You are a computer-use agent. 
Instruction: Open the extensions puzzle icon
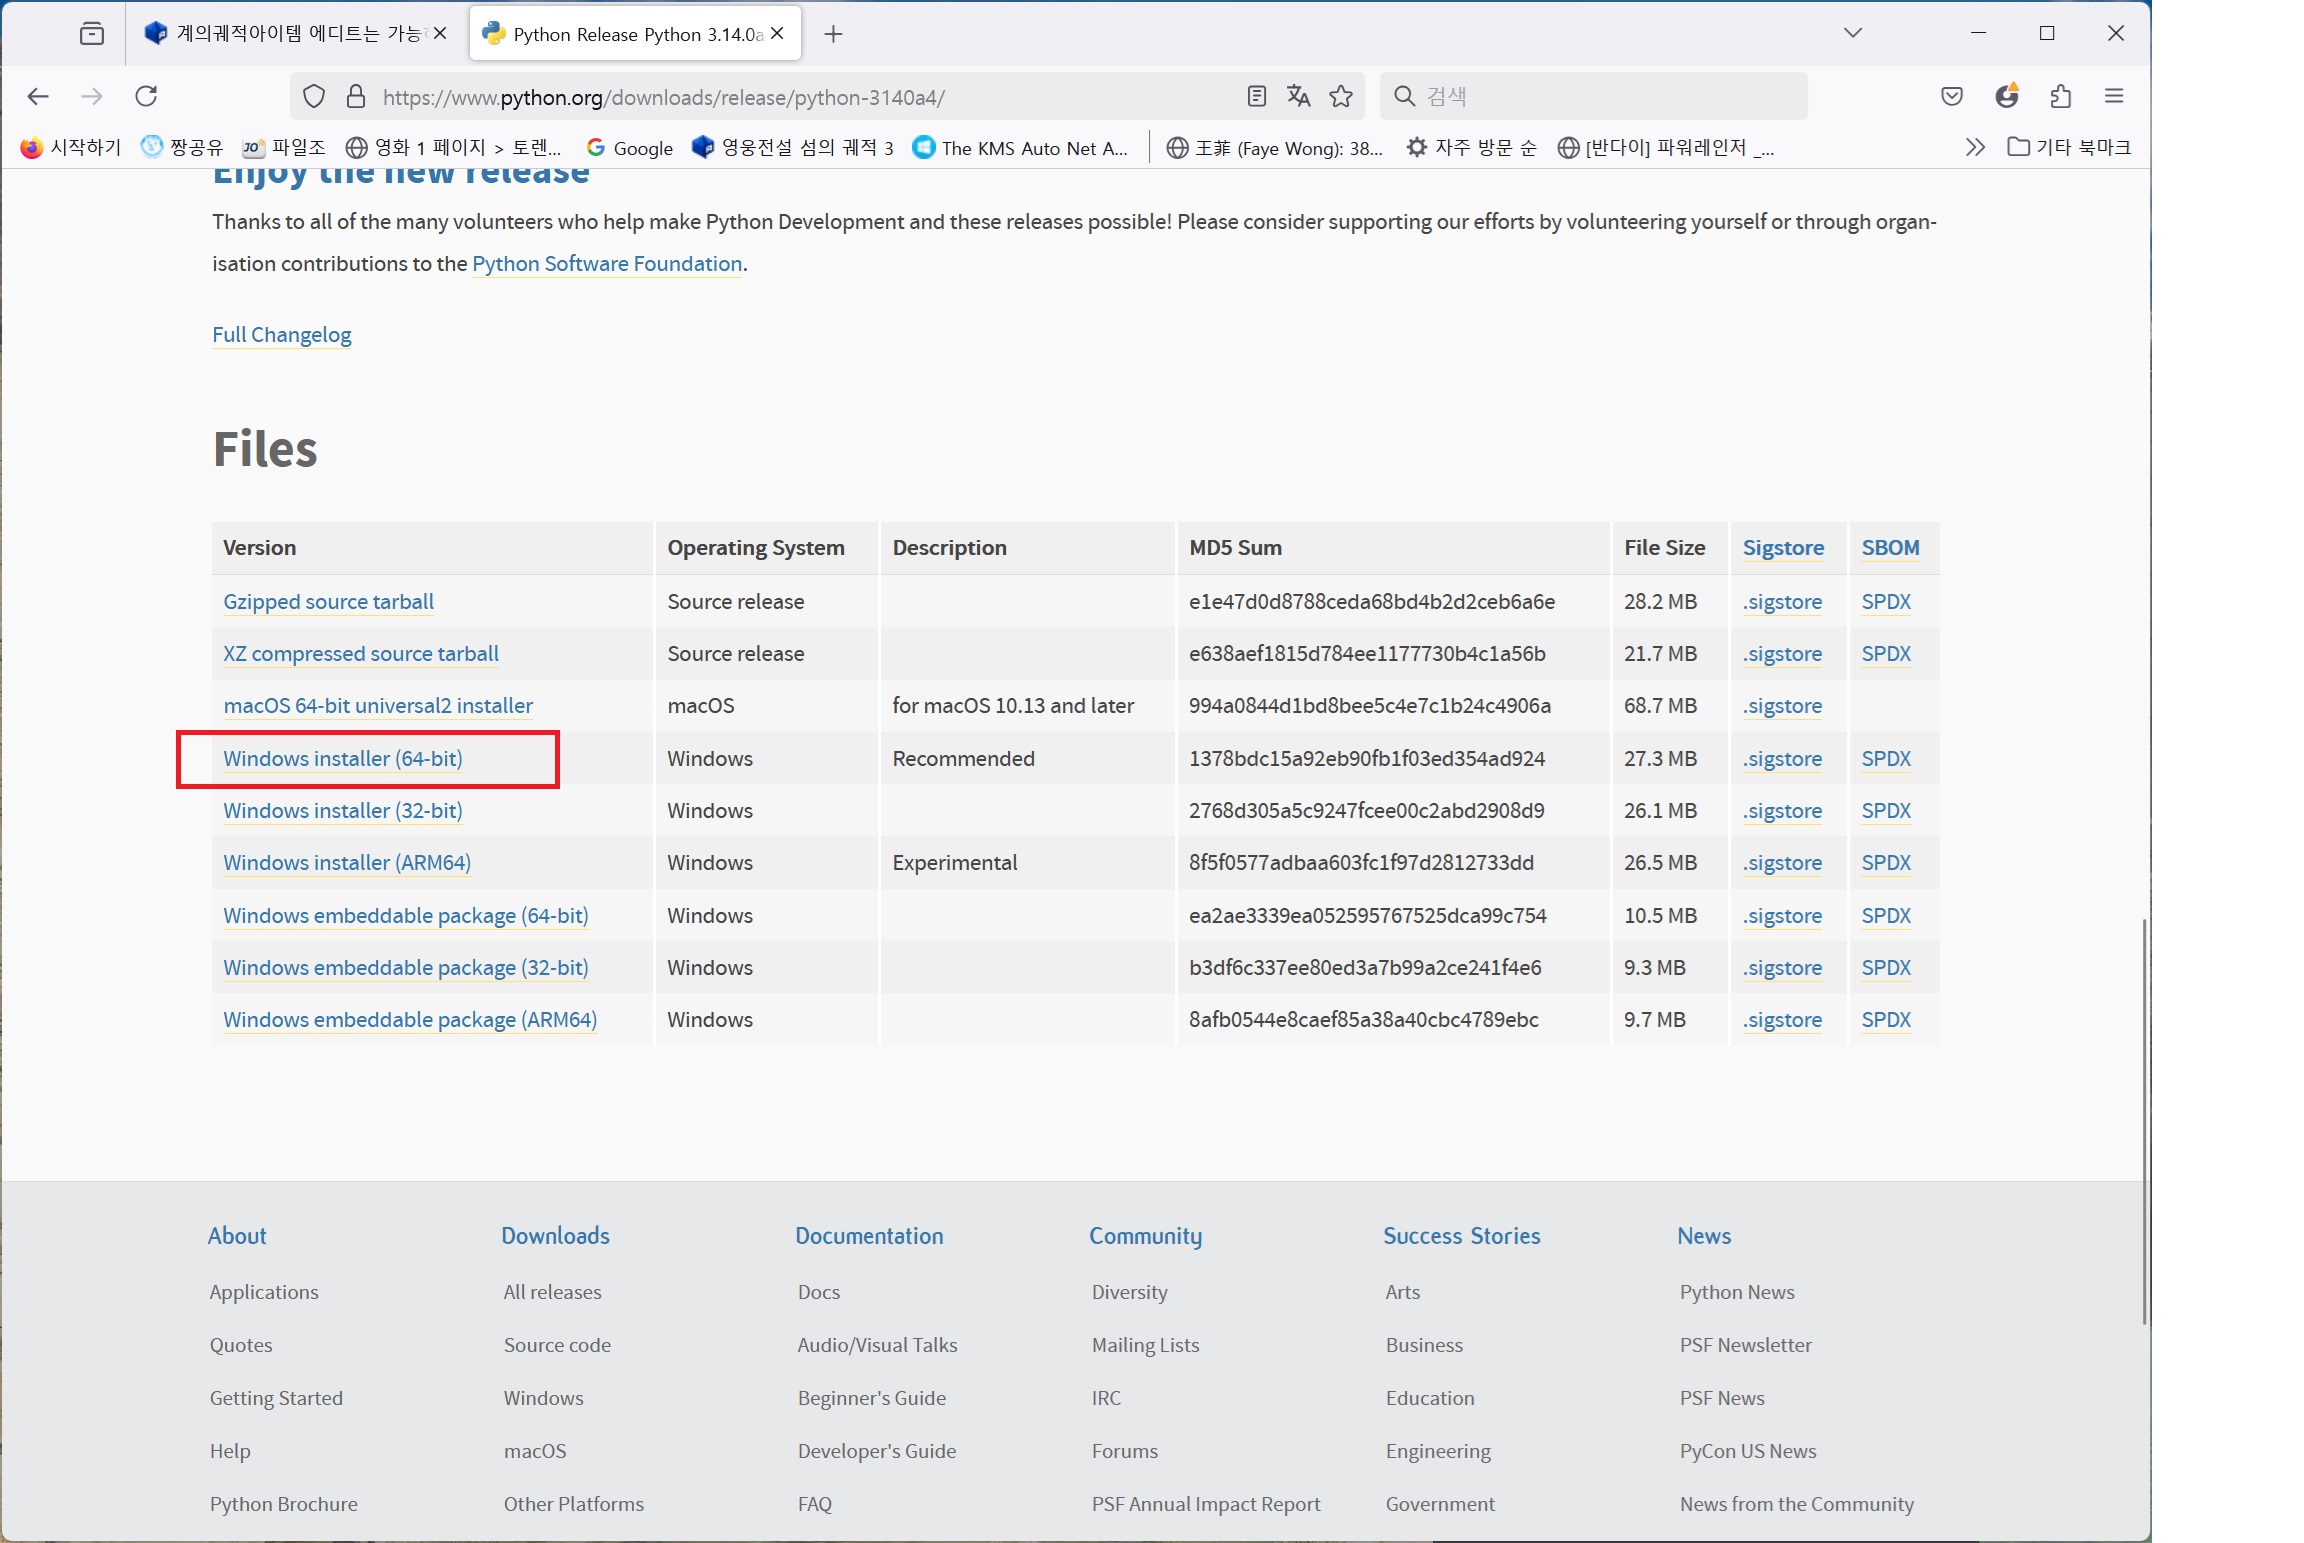click(x=2060, y=96)
